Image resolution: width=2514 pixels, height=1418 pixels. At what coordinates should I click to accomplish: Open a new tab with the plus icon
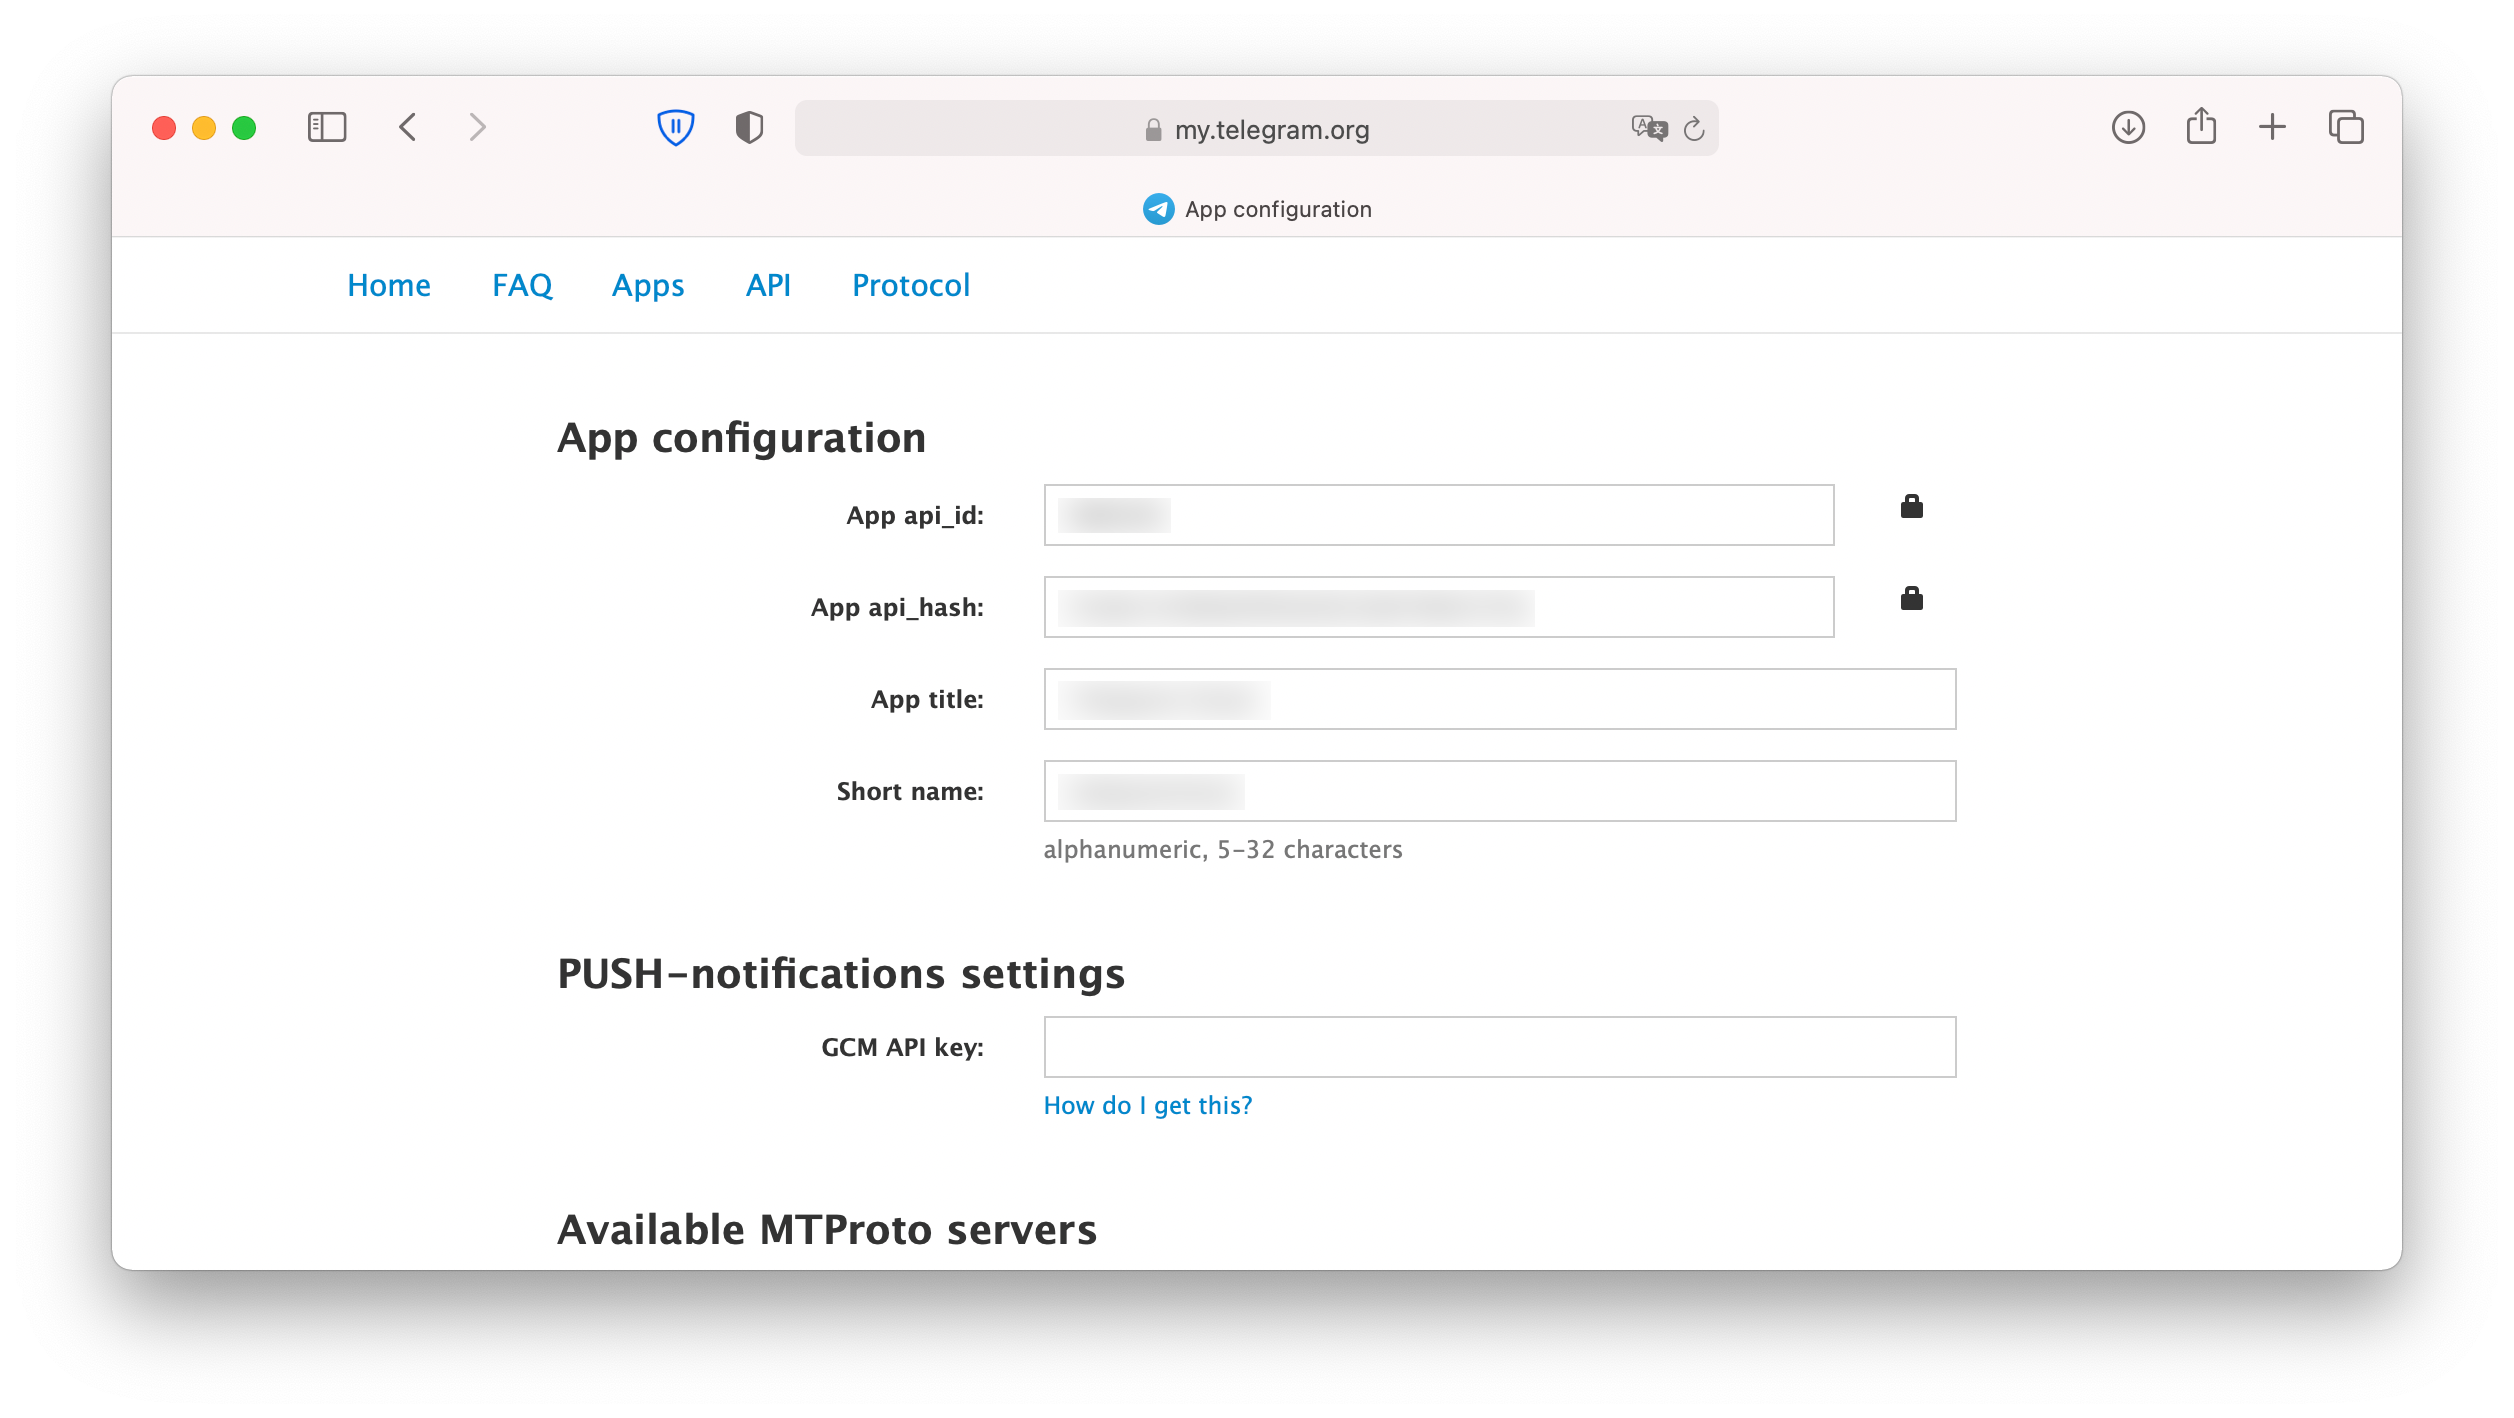[x=2271, y=127]
